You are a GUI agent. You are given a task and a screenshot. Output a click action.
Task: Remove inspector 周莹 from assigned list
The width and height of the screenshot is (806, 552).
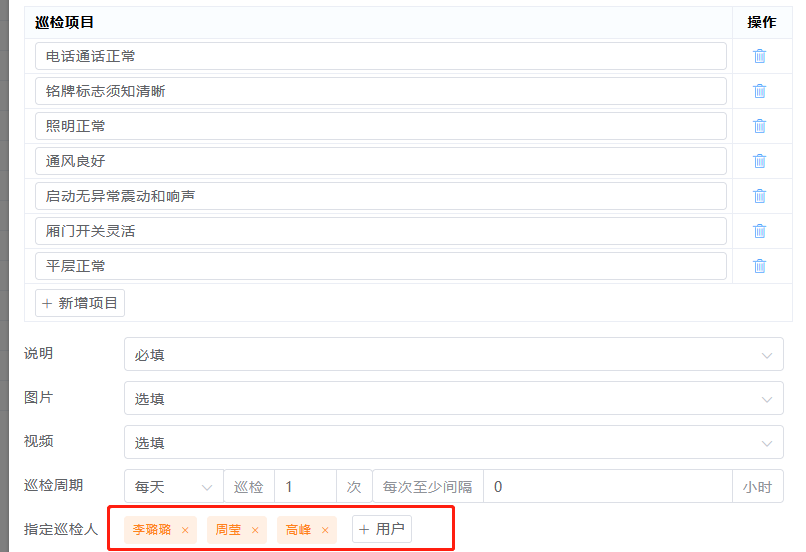tap(255, 530)
